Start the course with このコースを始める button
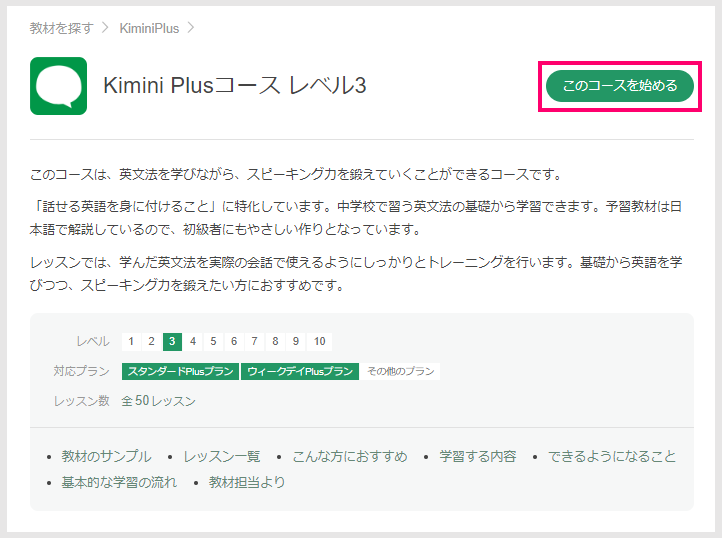 coord(620,86)
